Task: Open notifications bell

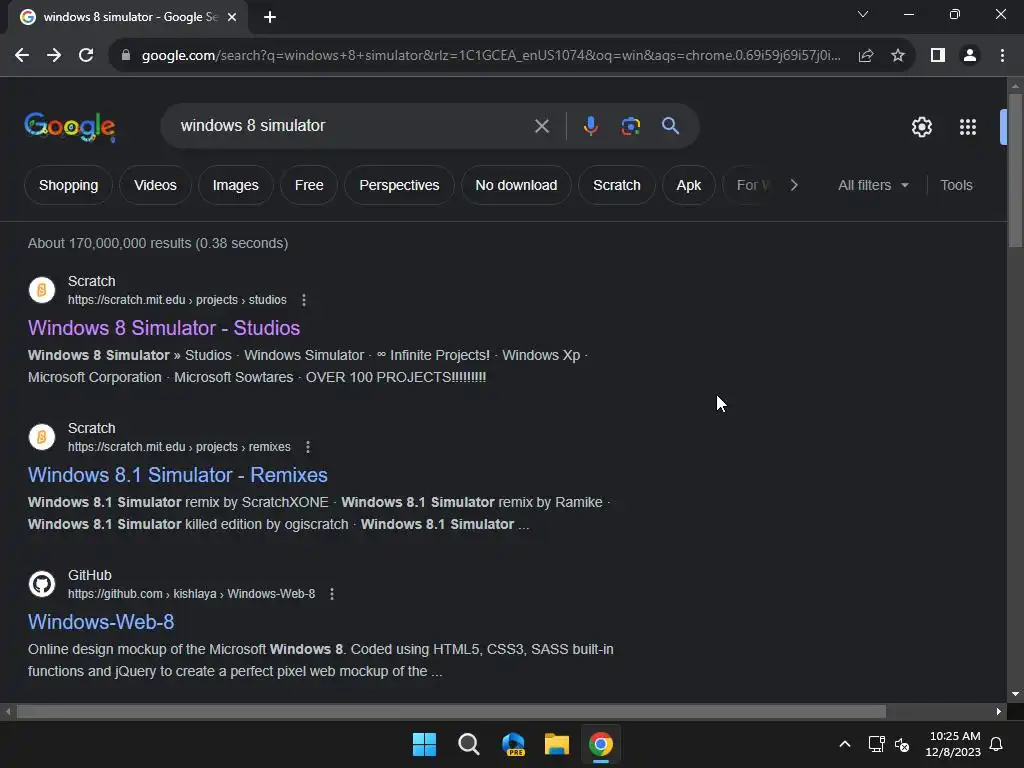Action: coord(996,744)
